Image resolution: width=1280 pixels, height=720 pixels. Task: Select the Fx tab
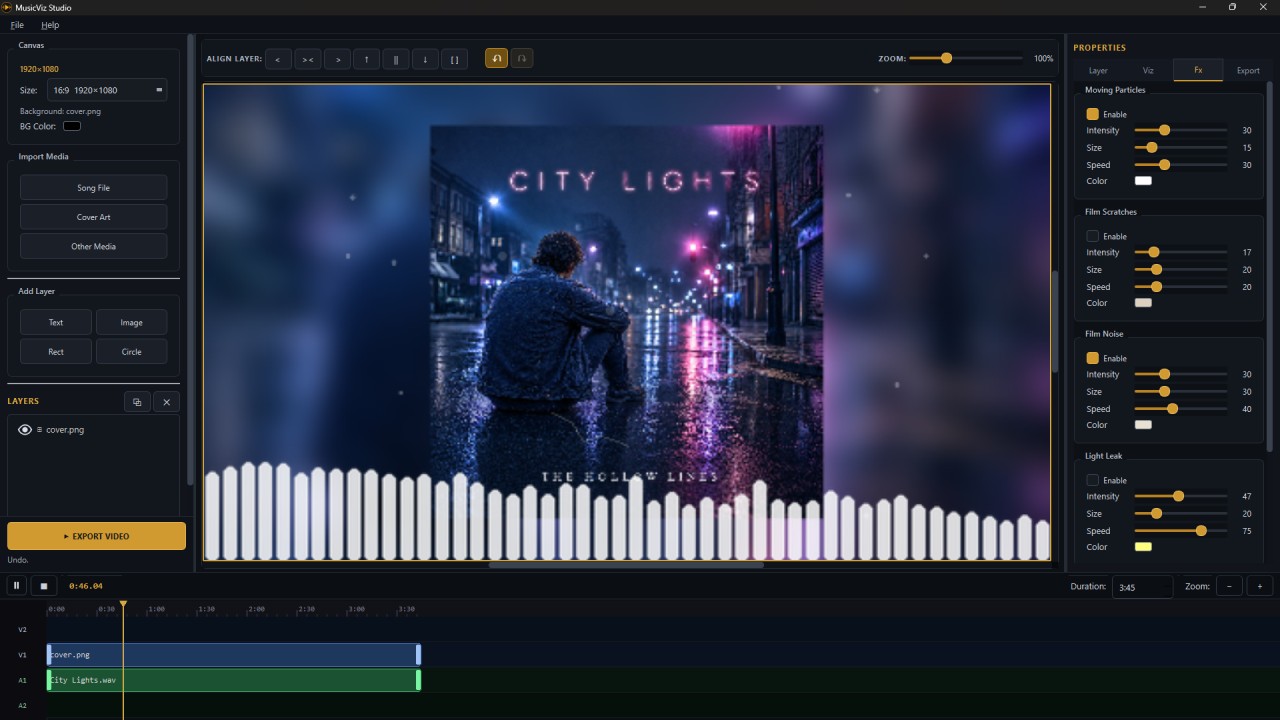click(1198, 71)
